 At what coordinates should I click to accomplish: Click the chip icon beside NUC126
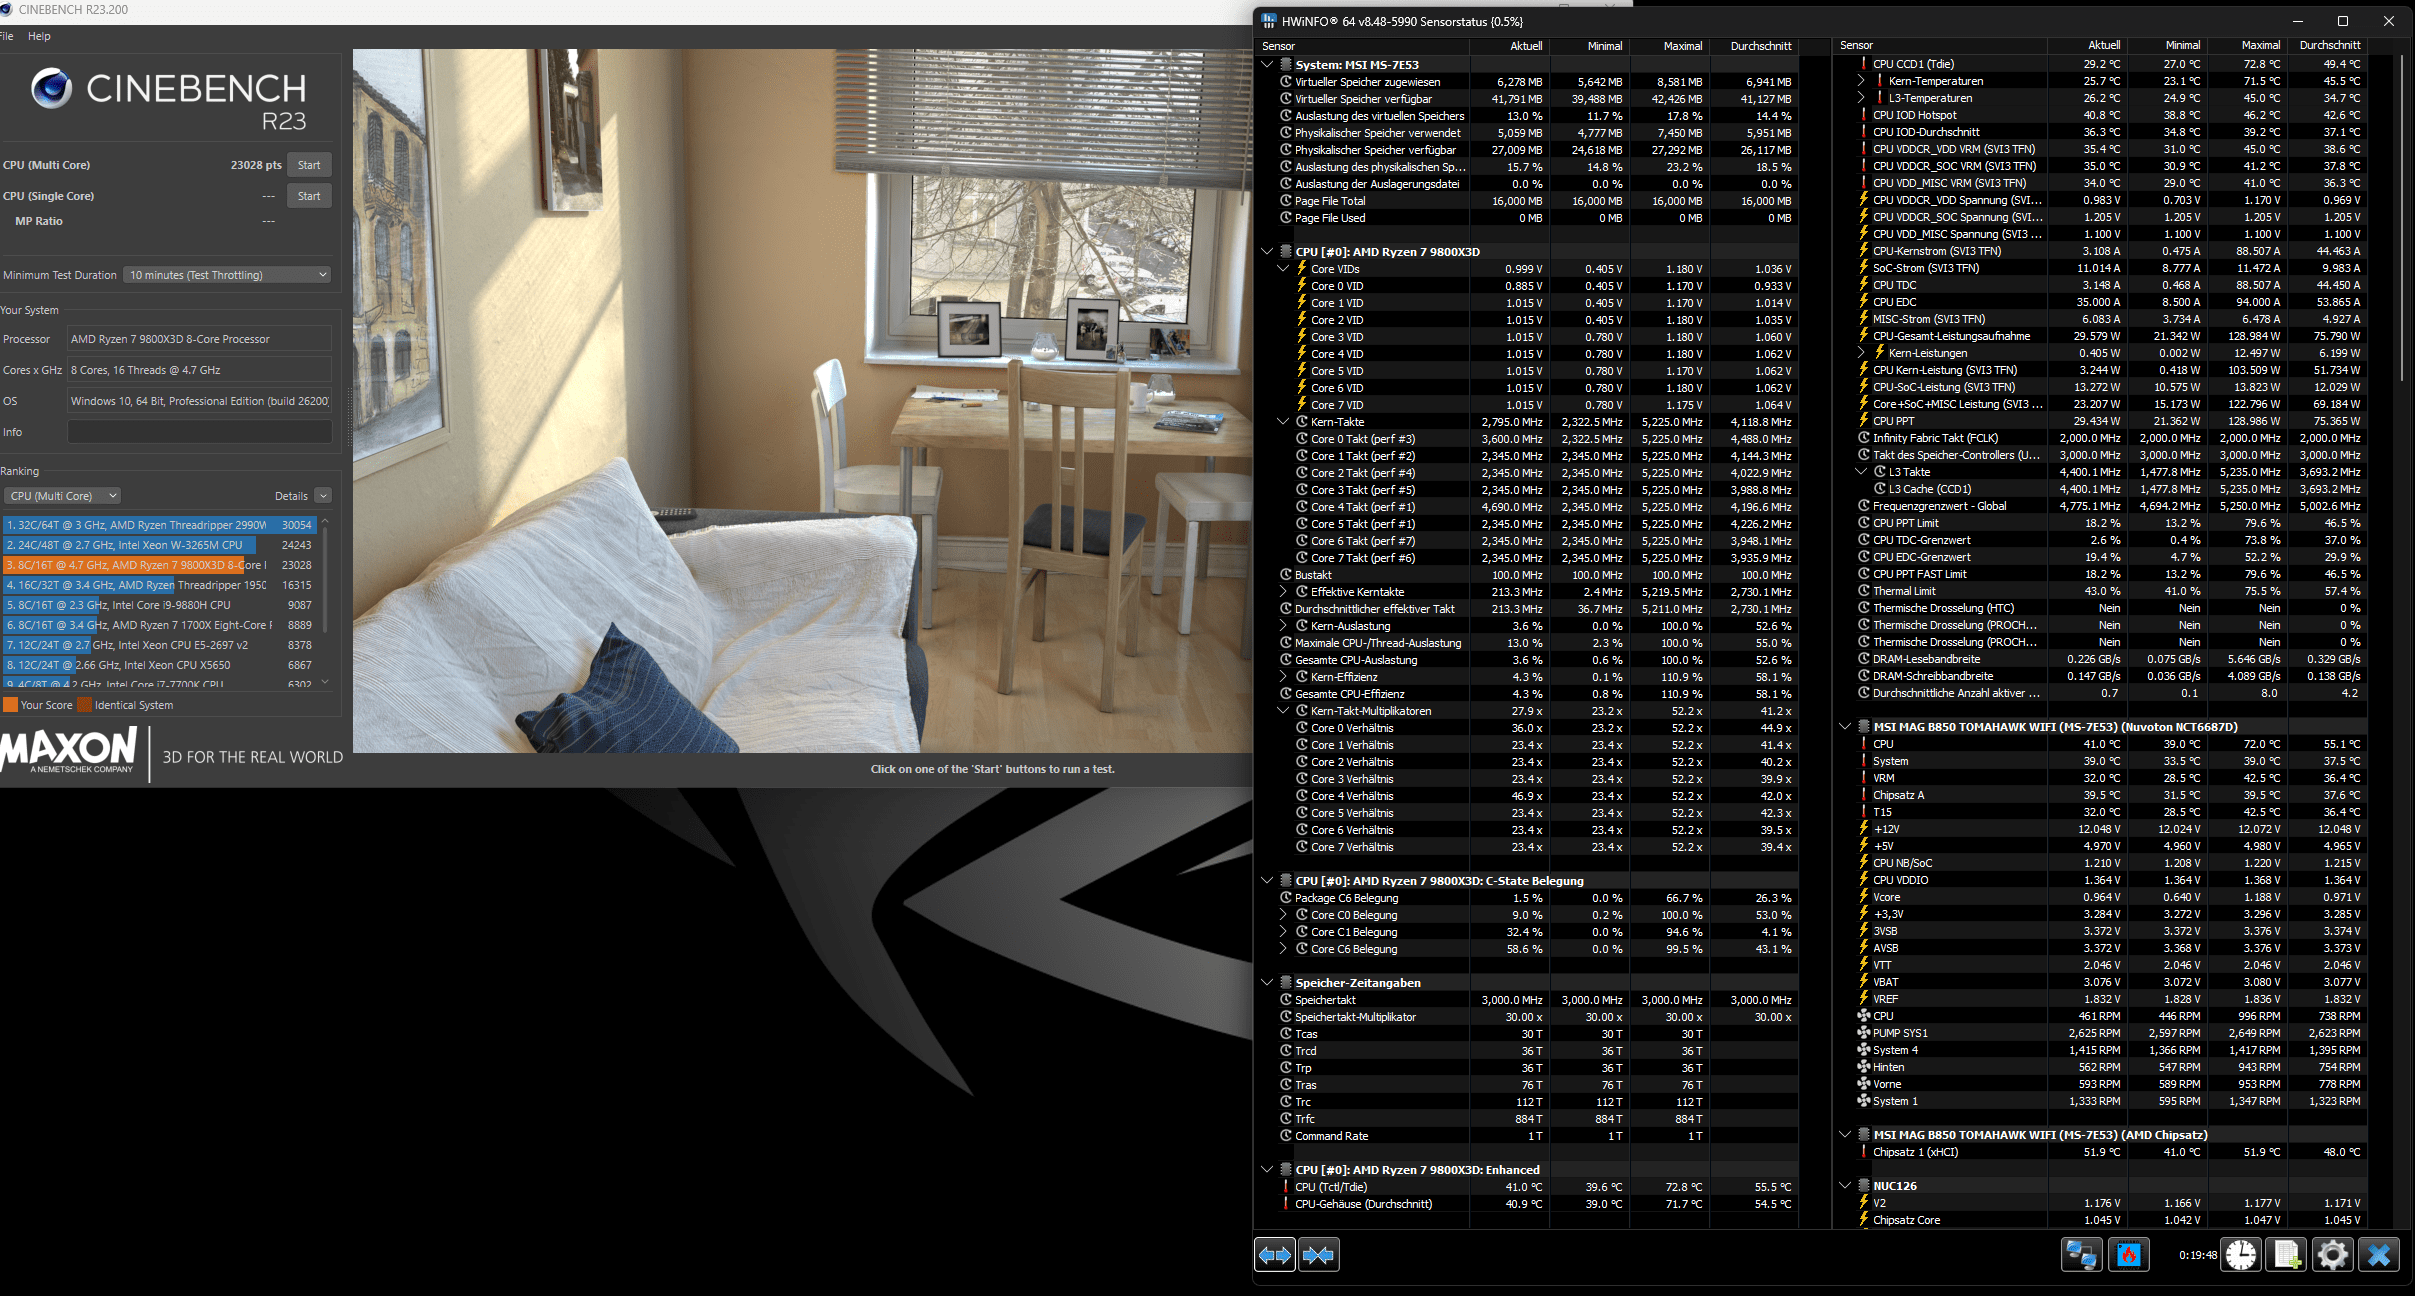(x=1864, y=1186)
